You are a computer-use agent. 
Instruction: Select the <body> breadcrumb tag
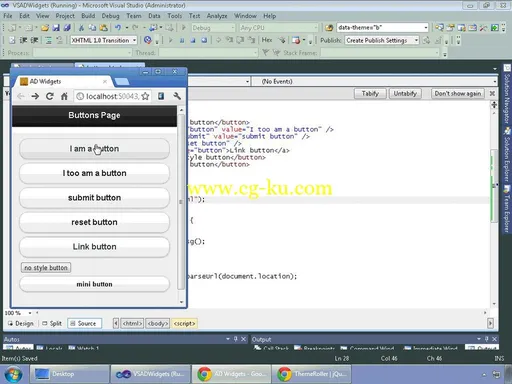click(x=158, y=323)
